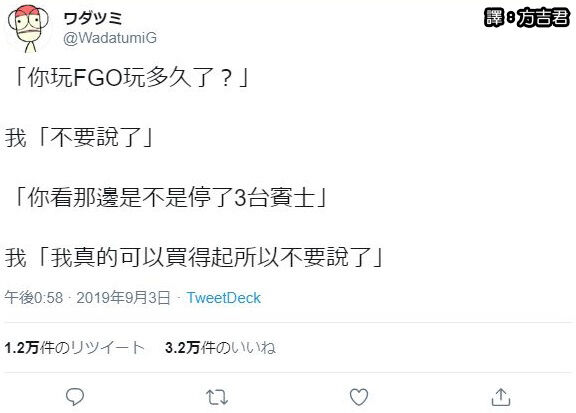View the 1.2万件のリツイート list
576x413 pixels.
[x=75, y=348]
